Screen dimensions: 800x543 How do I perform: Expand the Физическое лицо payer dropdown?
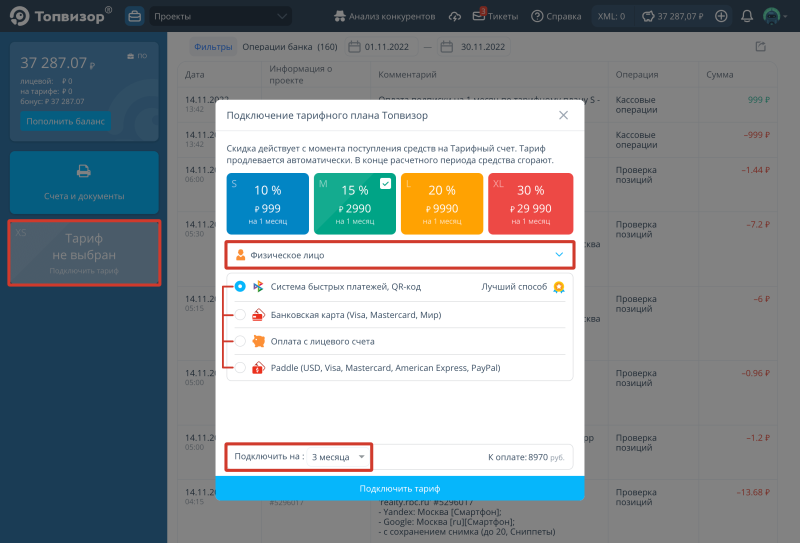400,255
